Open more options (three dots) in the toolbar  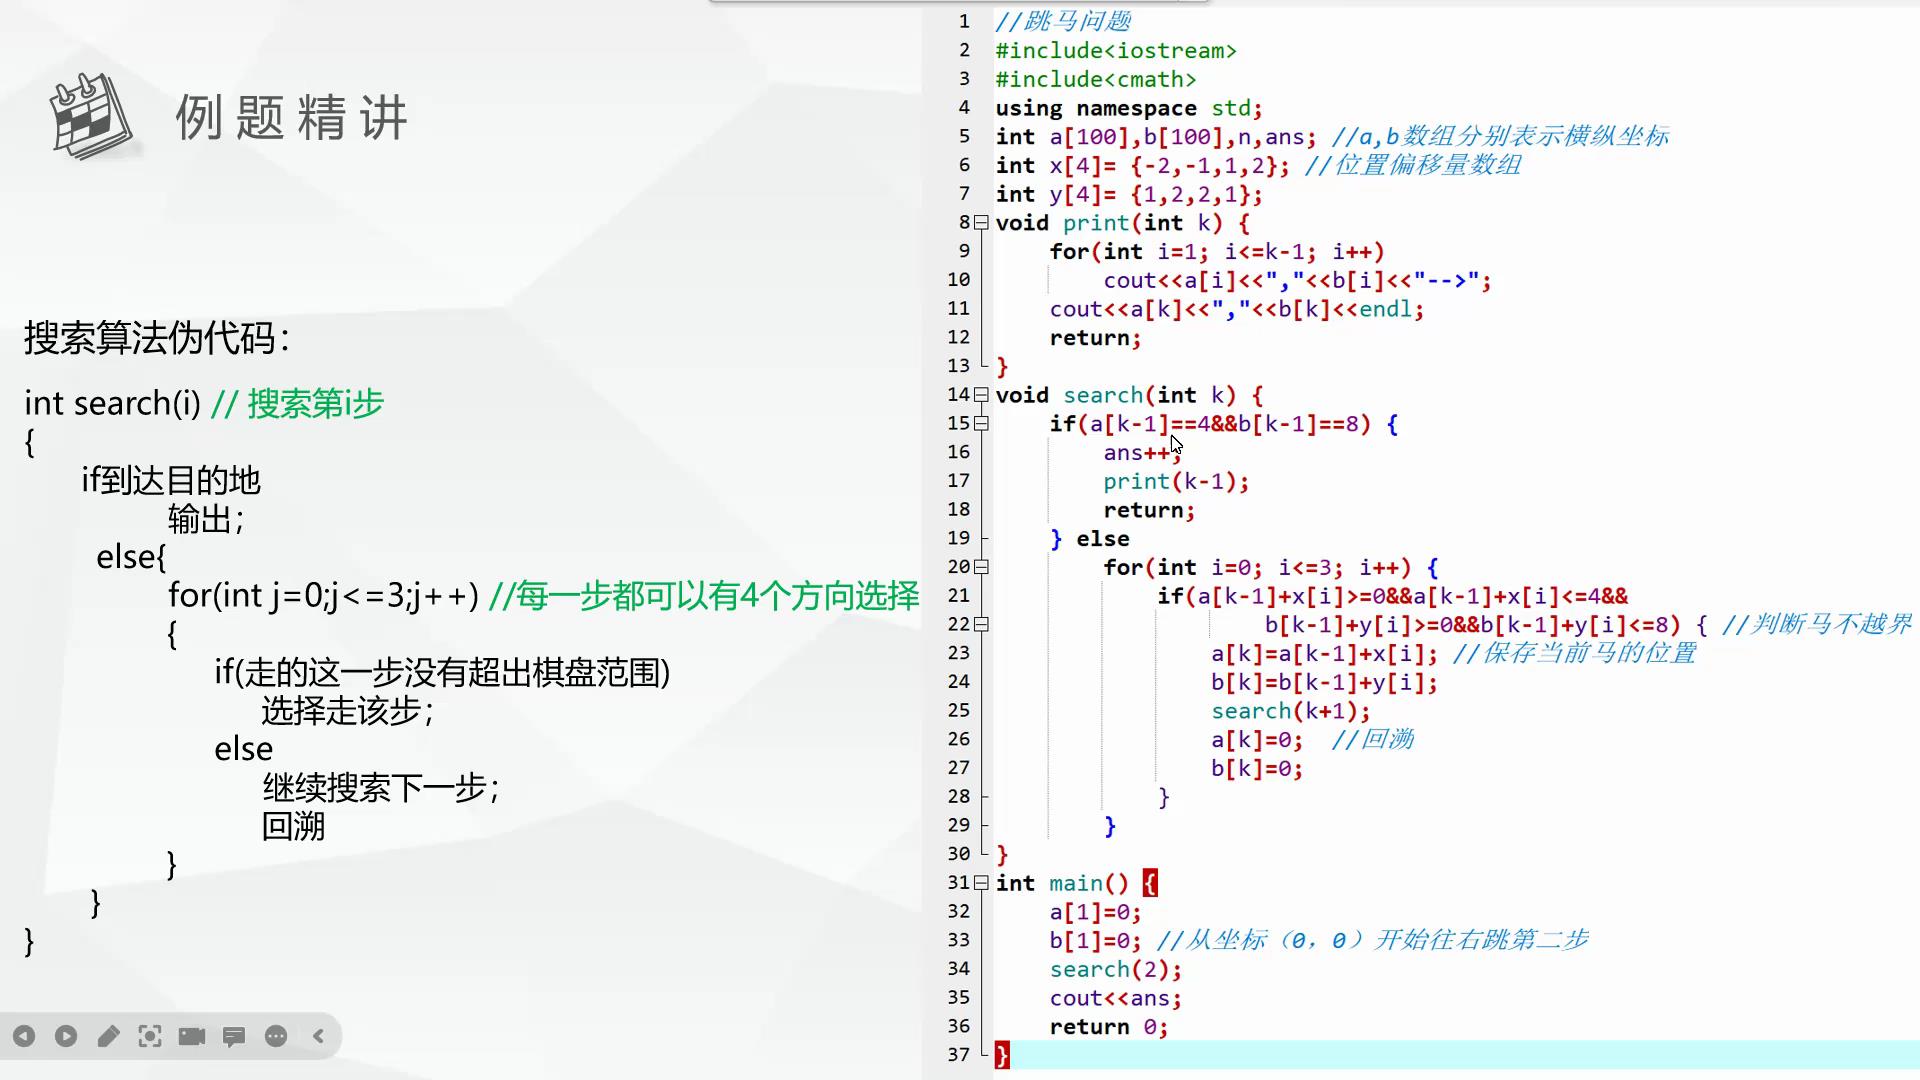pyautogui.click(x=276, y=1036)
